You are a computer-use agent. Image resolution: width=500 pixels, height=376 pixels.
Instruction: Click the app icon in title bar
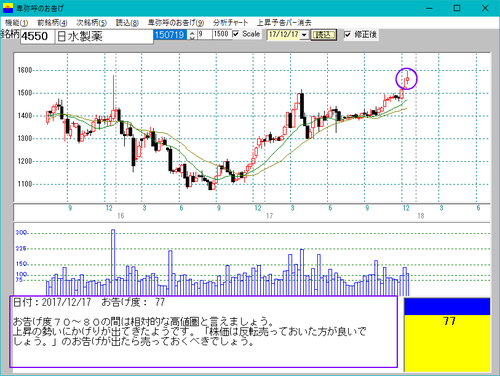(x=7, y=8)
